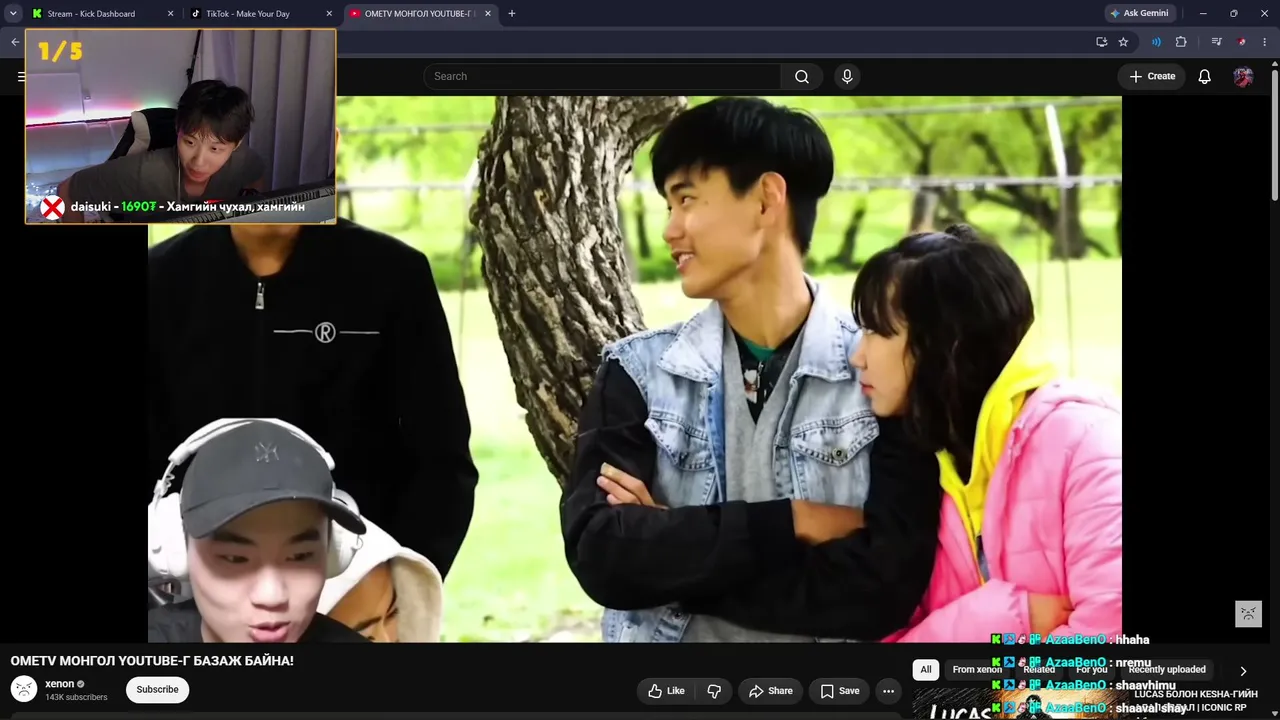Close the TikTok - Make Your Day tab
Viewport: 1280px width, 720px height.
pos(329,14)
